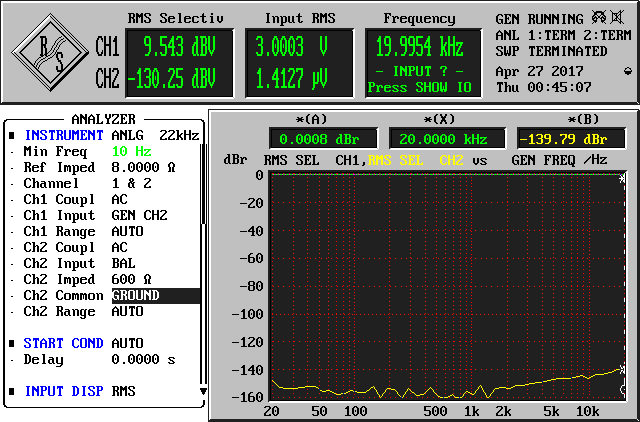Click the Rohde & Schwarz logo
Screen dimensions: 640x422
(x=50, y=52)
